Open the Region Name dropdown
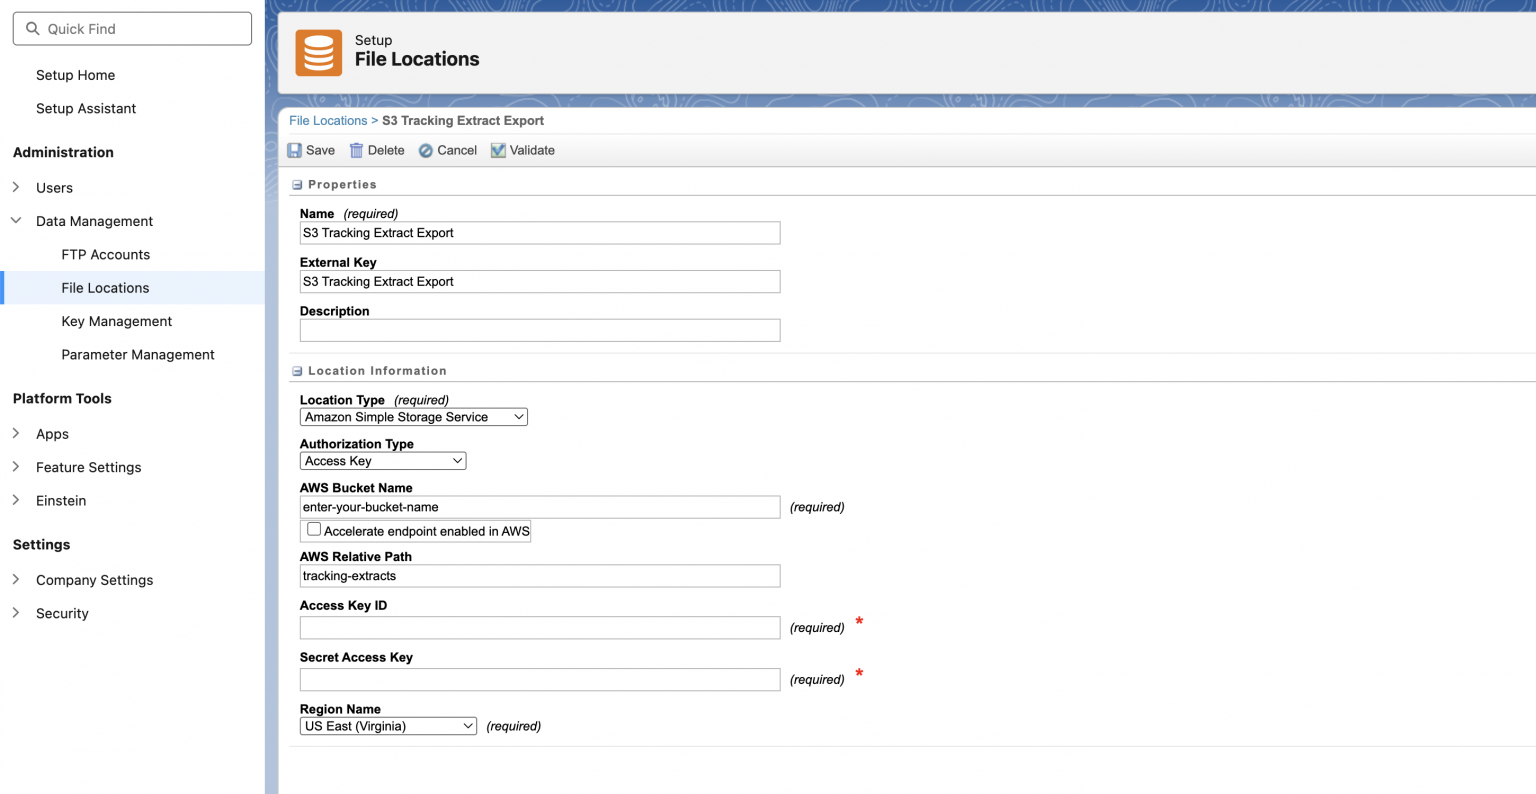1536x794 pixels. coord(388,726)
